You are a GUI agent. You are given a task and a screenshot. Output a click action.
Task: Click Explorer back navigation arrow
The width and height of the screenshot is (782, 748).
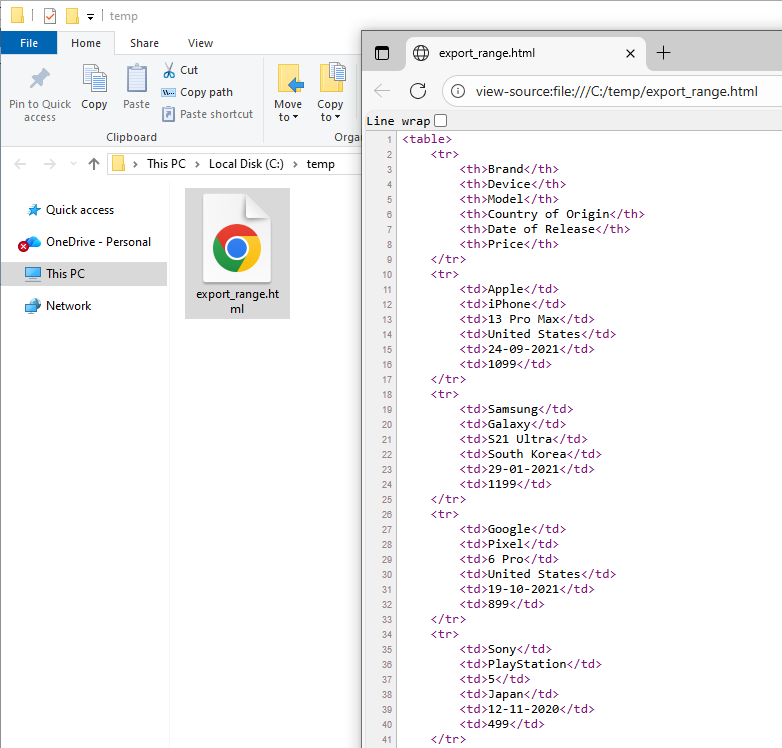tap(20, 164)
